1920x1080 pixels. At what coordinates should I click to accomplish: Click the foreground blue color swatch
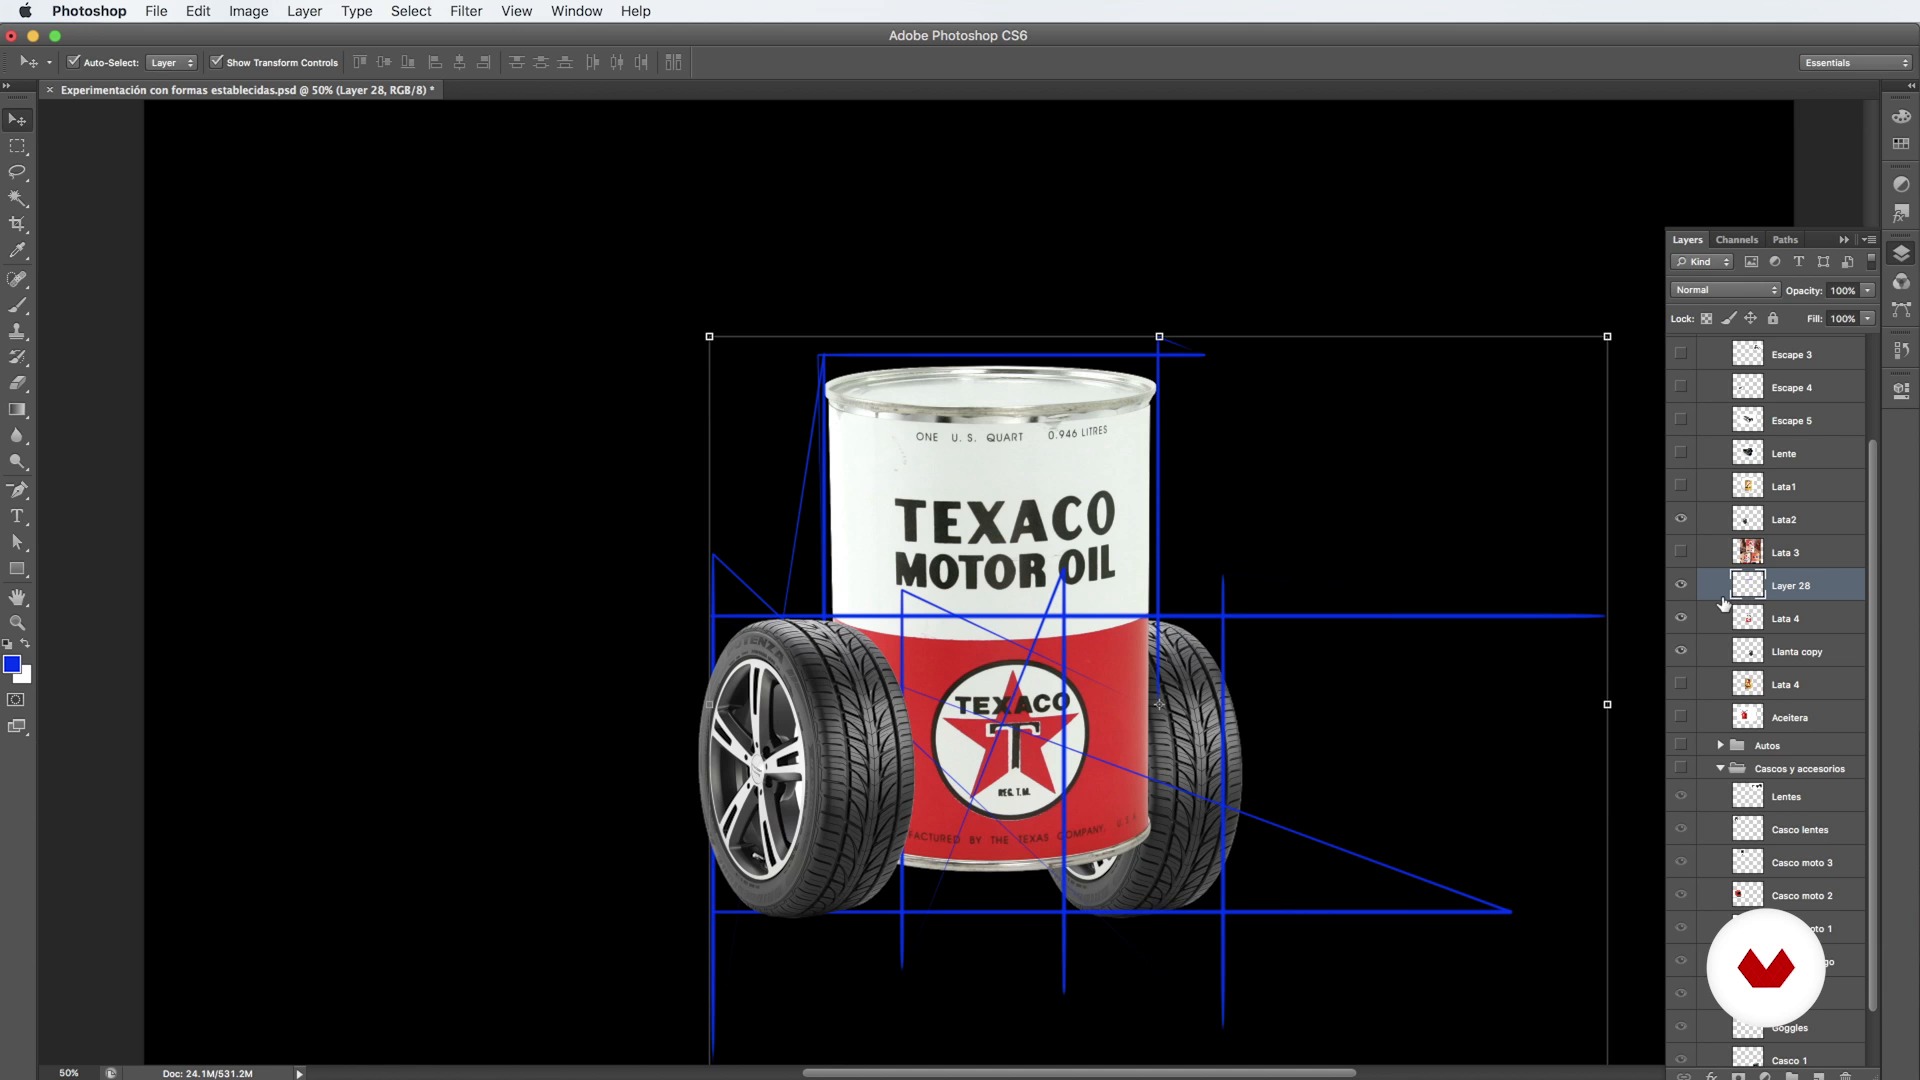click(11, 664)
